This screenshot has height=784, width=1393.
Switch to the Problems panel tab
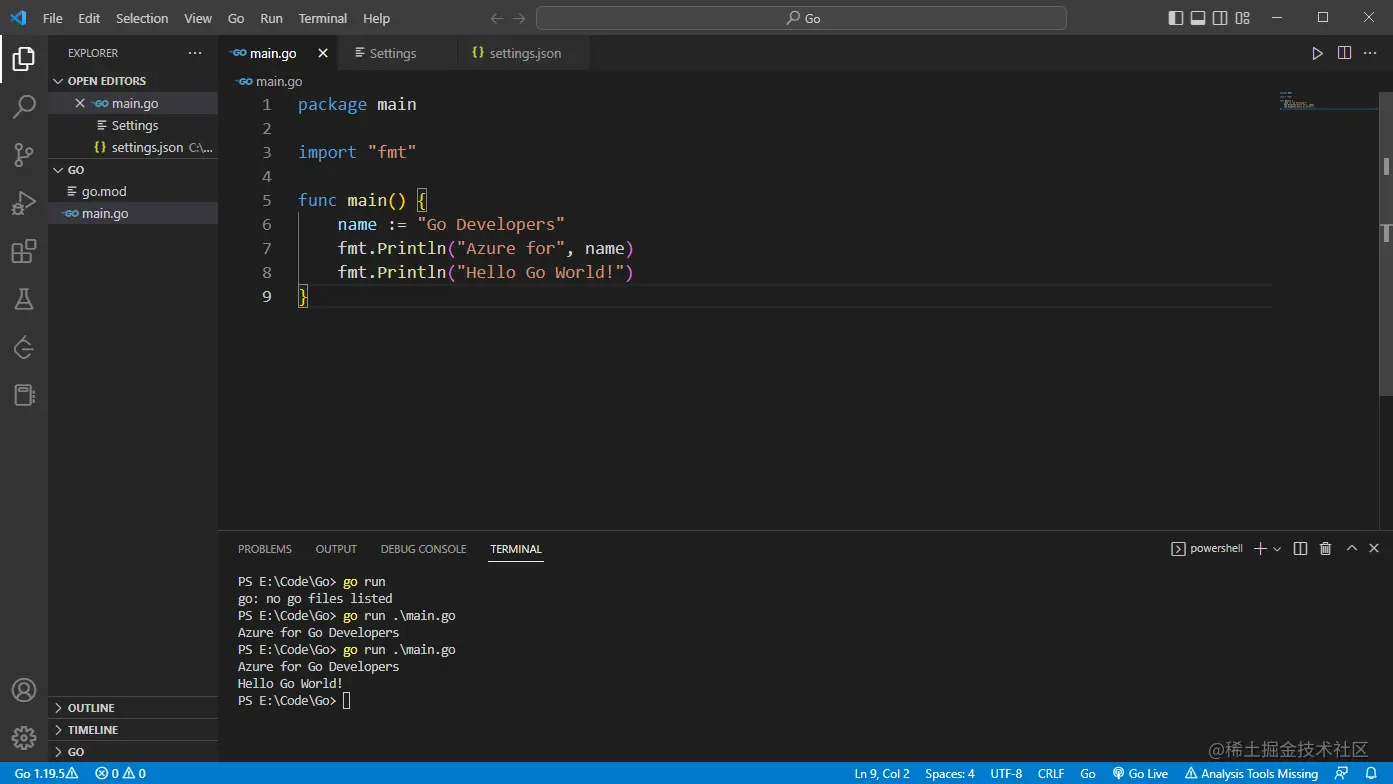coord(265,549)
